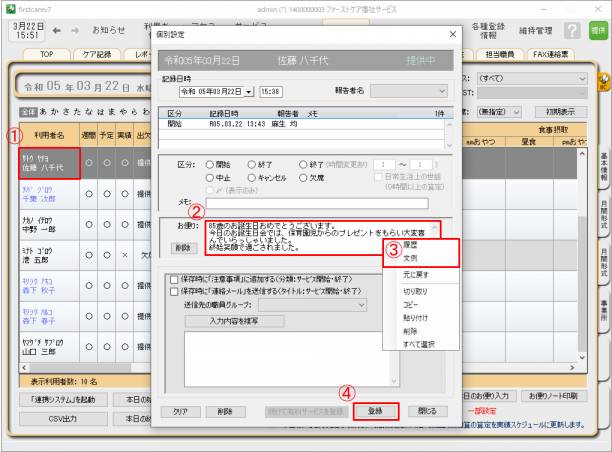Click the green 提供 icon at top right
The height and width of the screenshot is (452, 612).
tap(598, 31)
